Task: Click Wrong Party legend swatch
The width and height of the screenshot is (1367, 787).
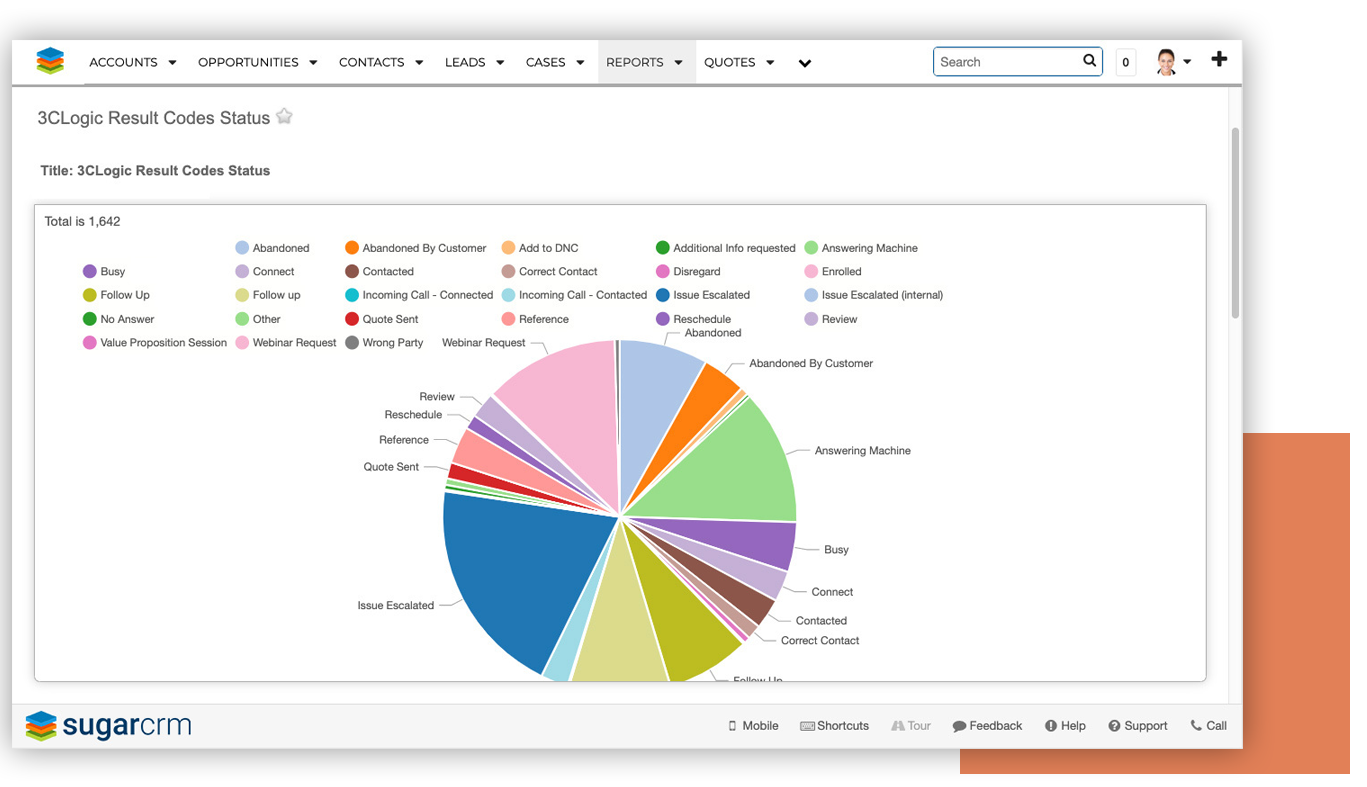Action: [x=352, y=343]
